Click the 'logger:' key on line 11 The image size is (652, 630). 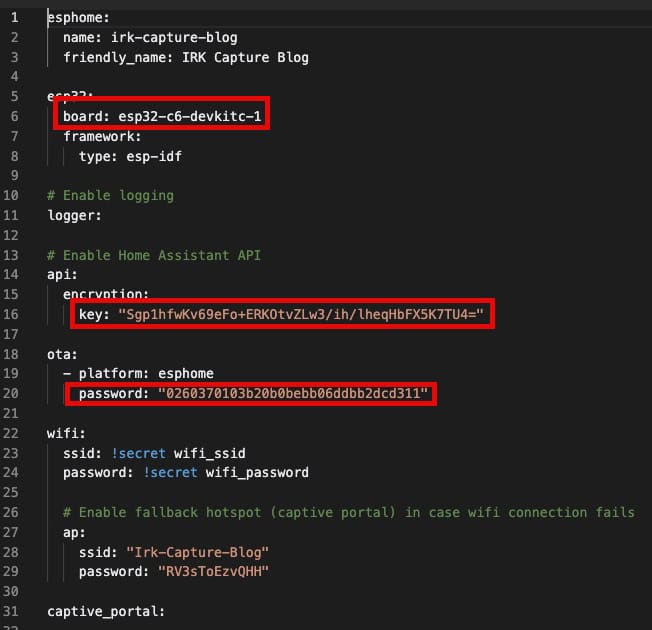[76, 215]
